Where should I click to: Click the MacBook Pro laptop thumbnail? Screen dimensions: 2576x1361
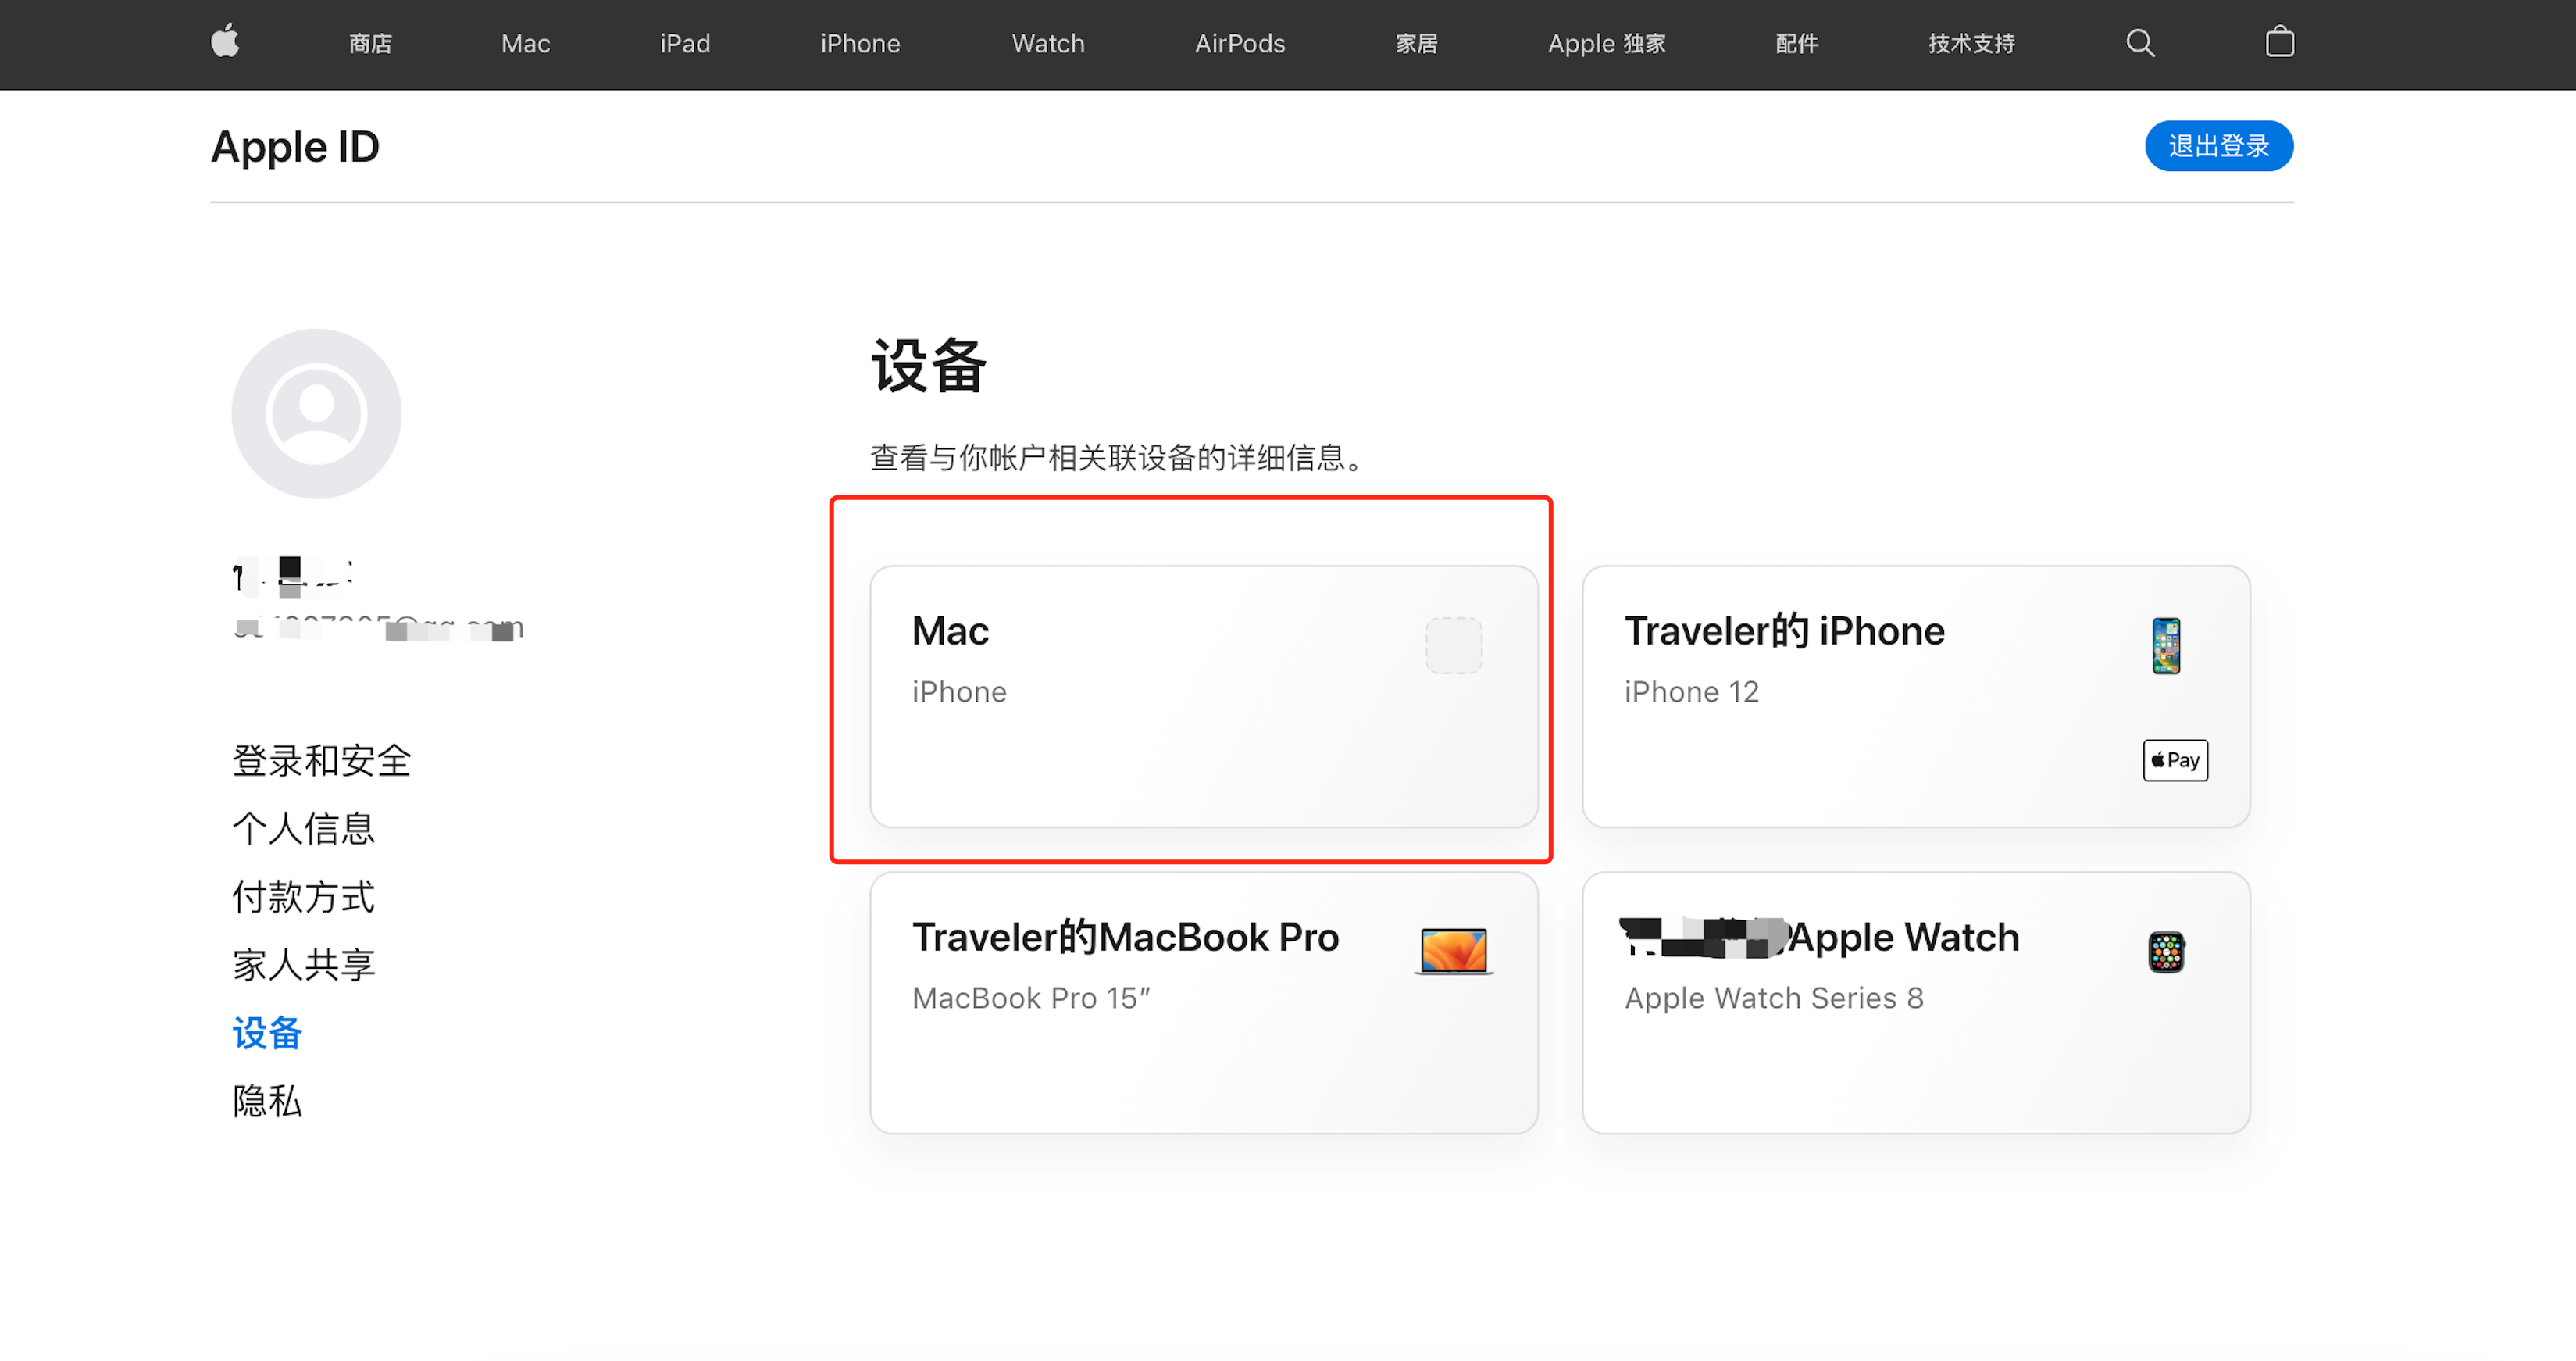coord(1453,950)
